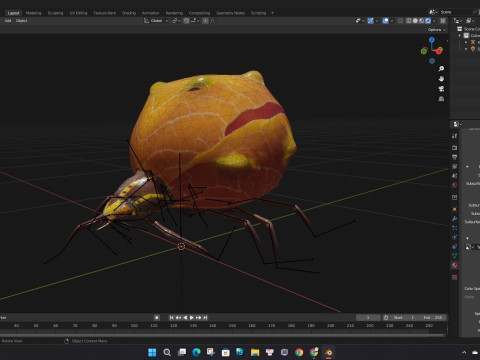The width and height of the screenshot is (480, 360).
Task: Switch to the Layout workspace tab
Action: click(x=13, y=13)
